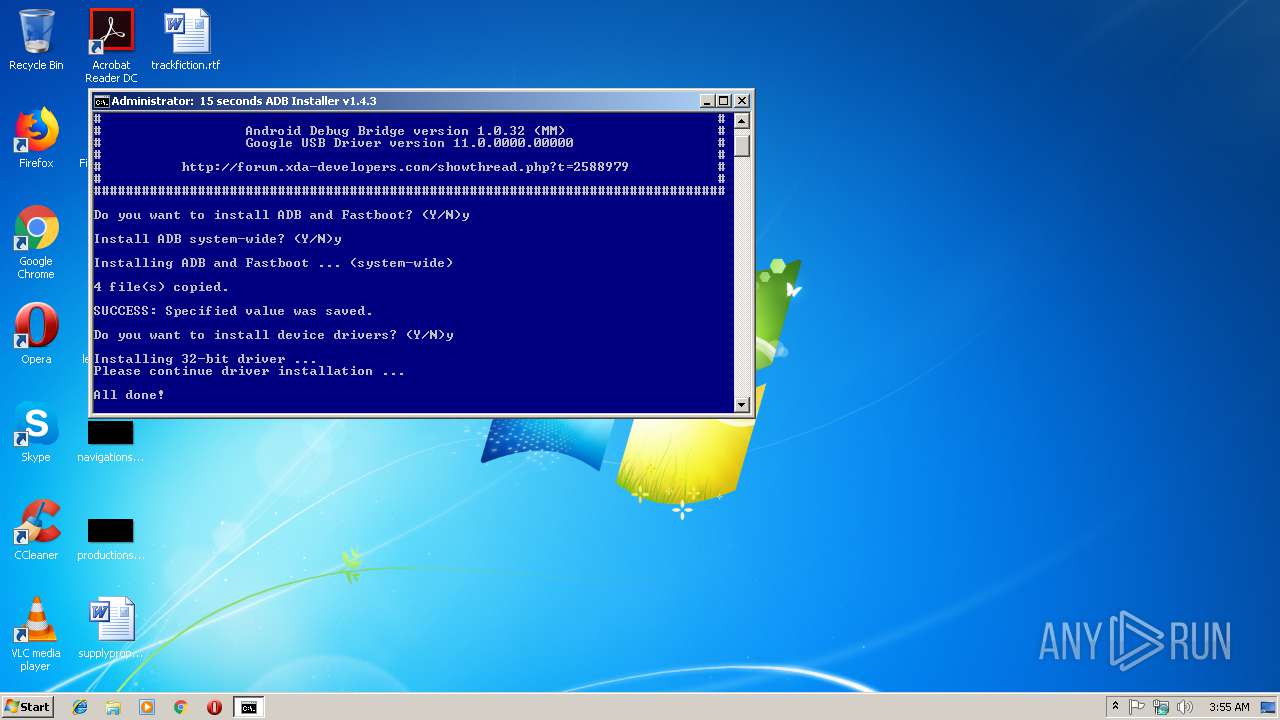This screenshot has width=1280, height=720.
Task: Click 'Android Debug Bridge version 1.0.32' text
Action: click(405, 131)
